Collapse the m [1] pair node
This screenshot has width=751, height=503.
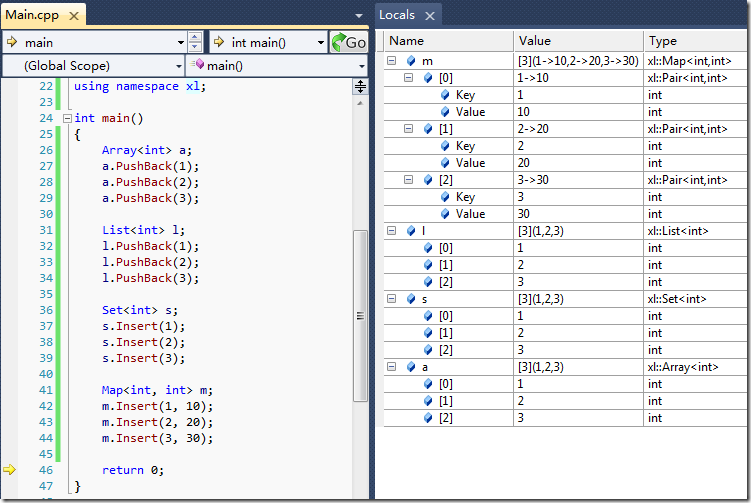coord(409,128)
